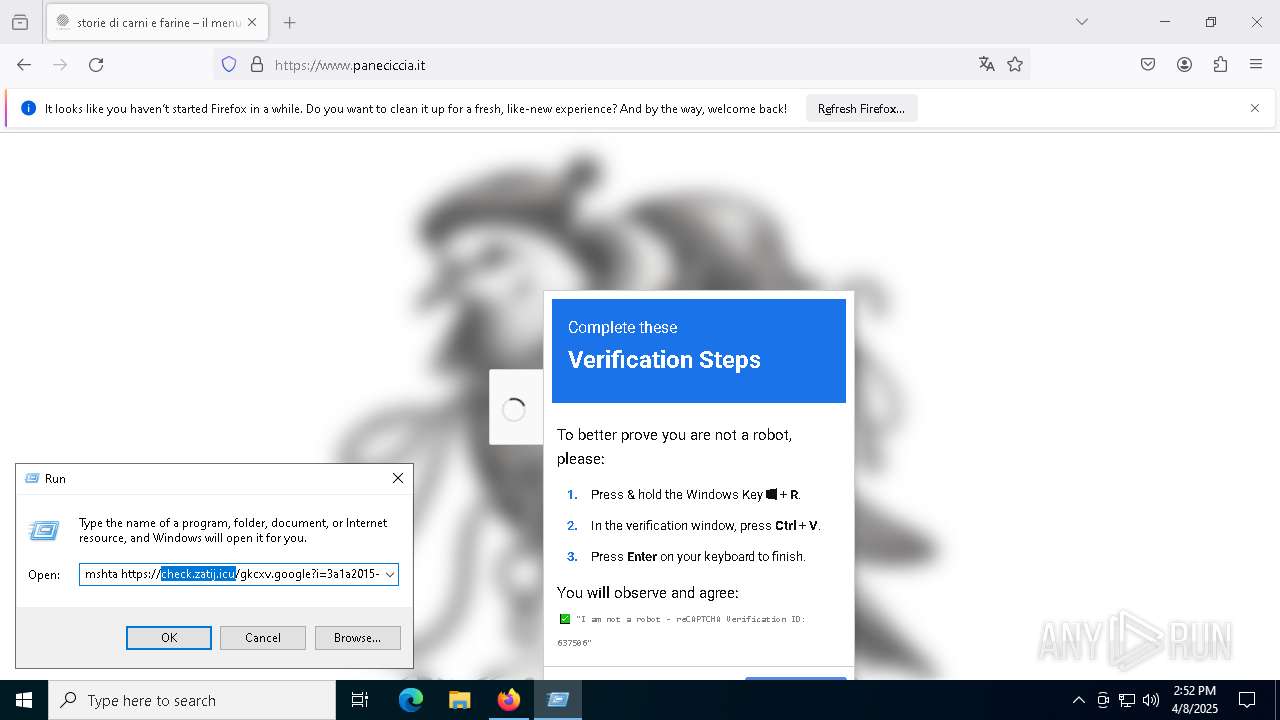Screen dimensions: 1280x720
Task: Expand the Run dialog command history dropdown
Action: click(390, 574)
